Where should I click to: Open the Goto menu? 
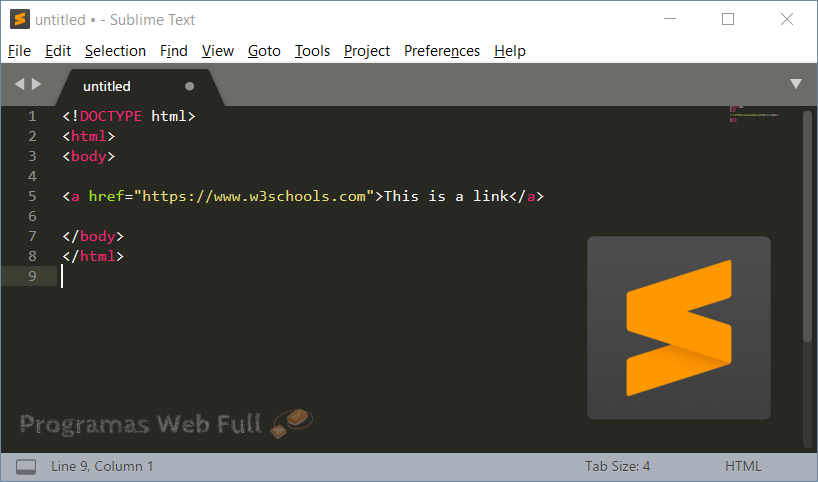(264, 51)
